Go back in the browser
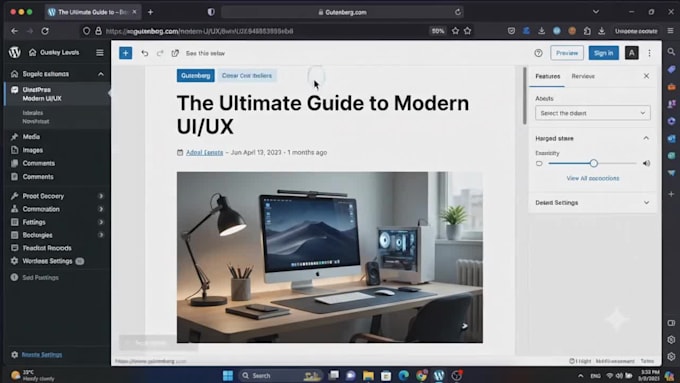Image resolution: width=680 pixels, height=383 pixels. point(14,31)
